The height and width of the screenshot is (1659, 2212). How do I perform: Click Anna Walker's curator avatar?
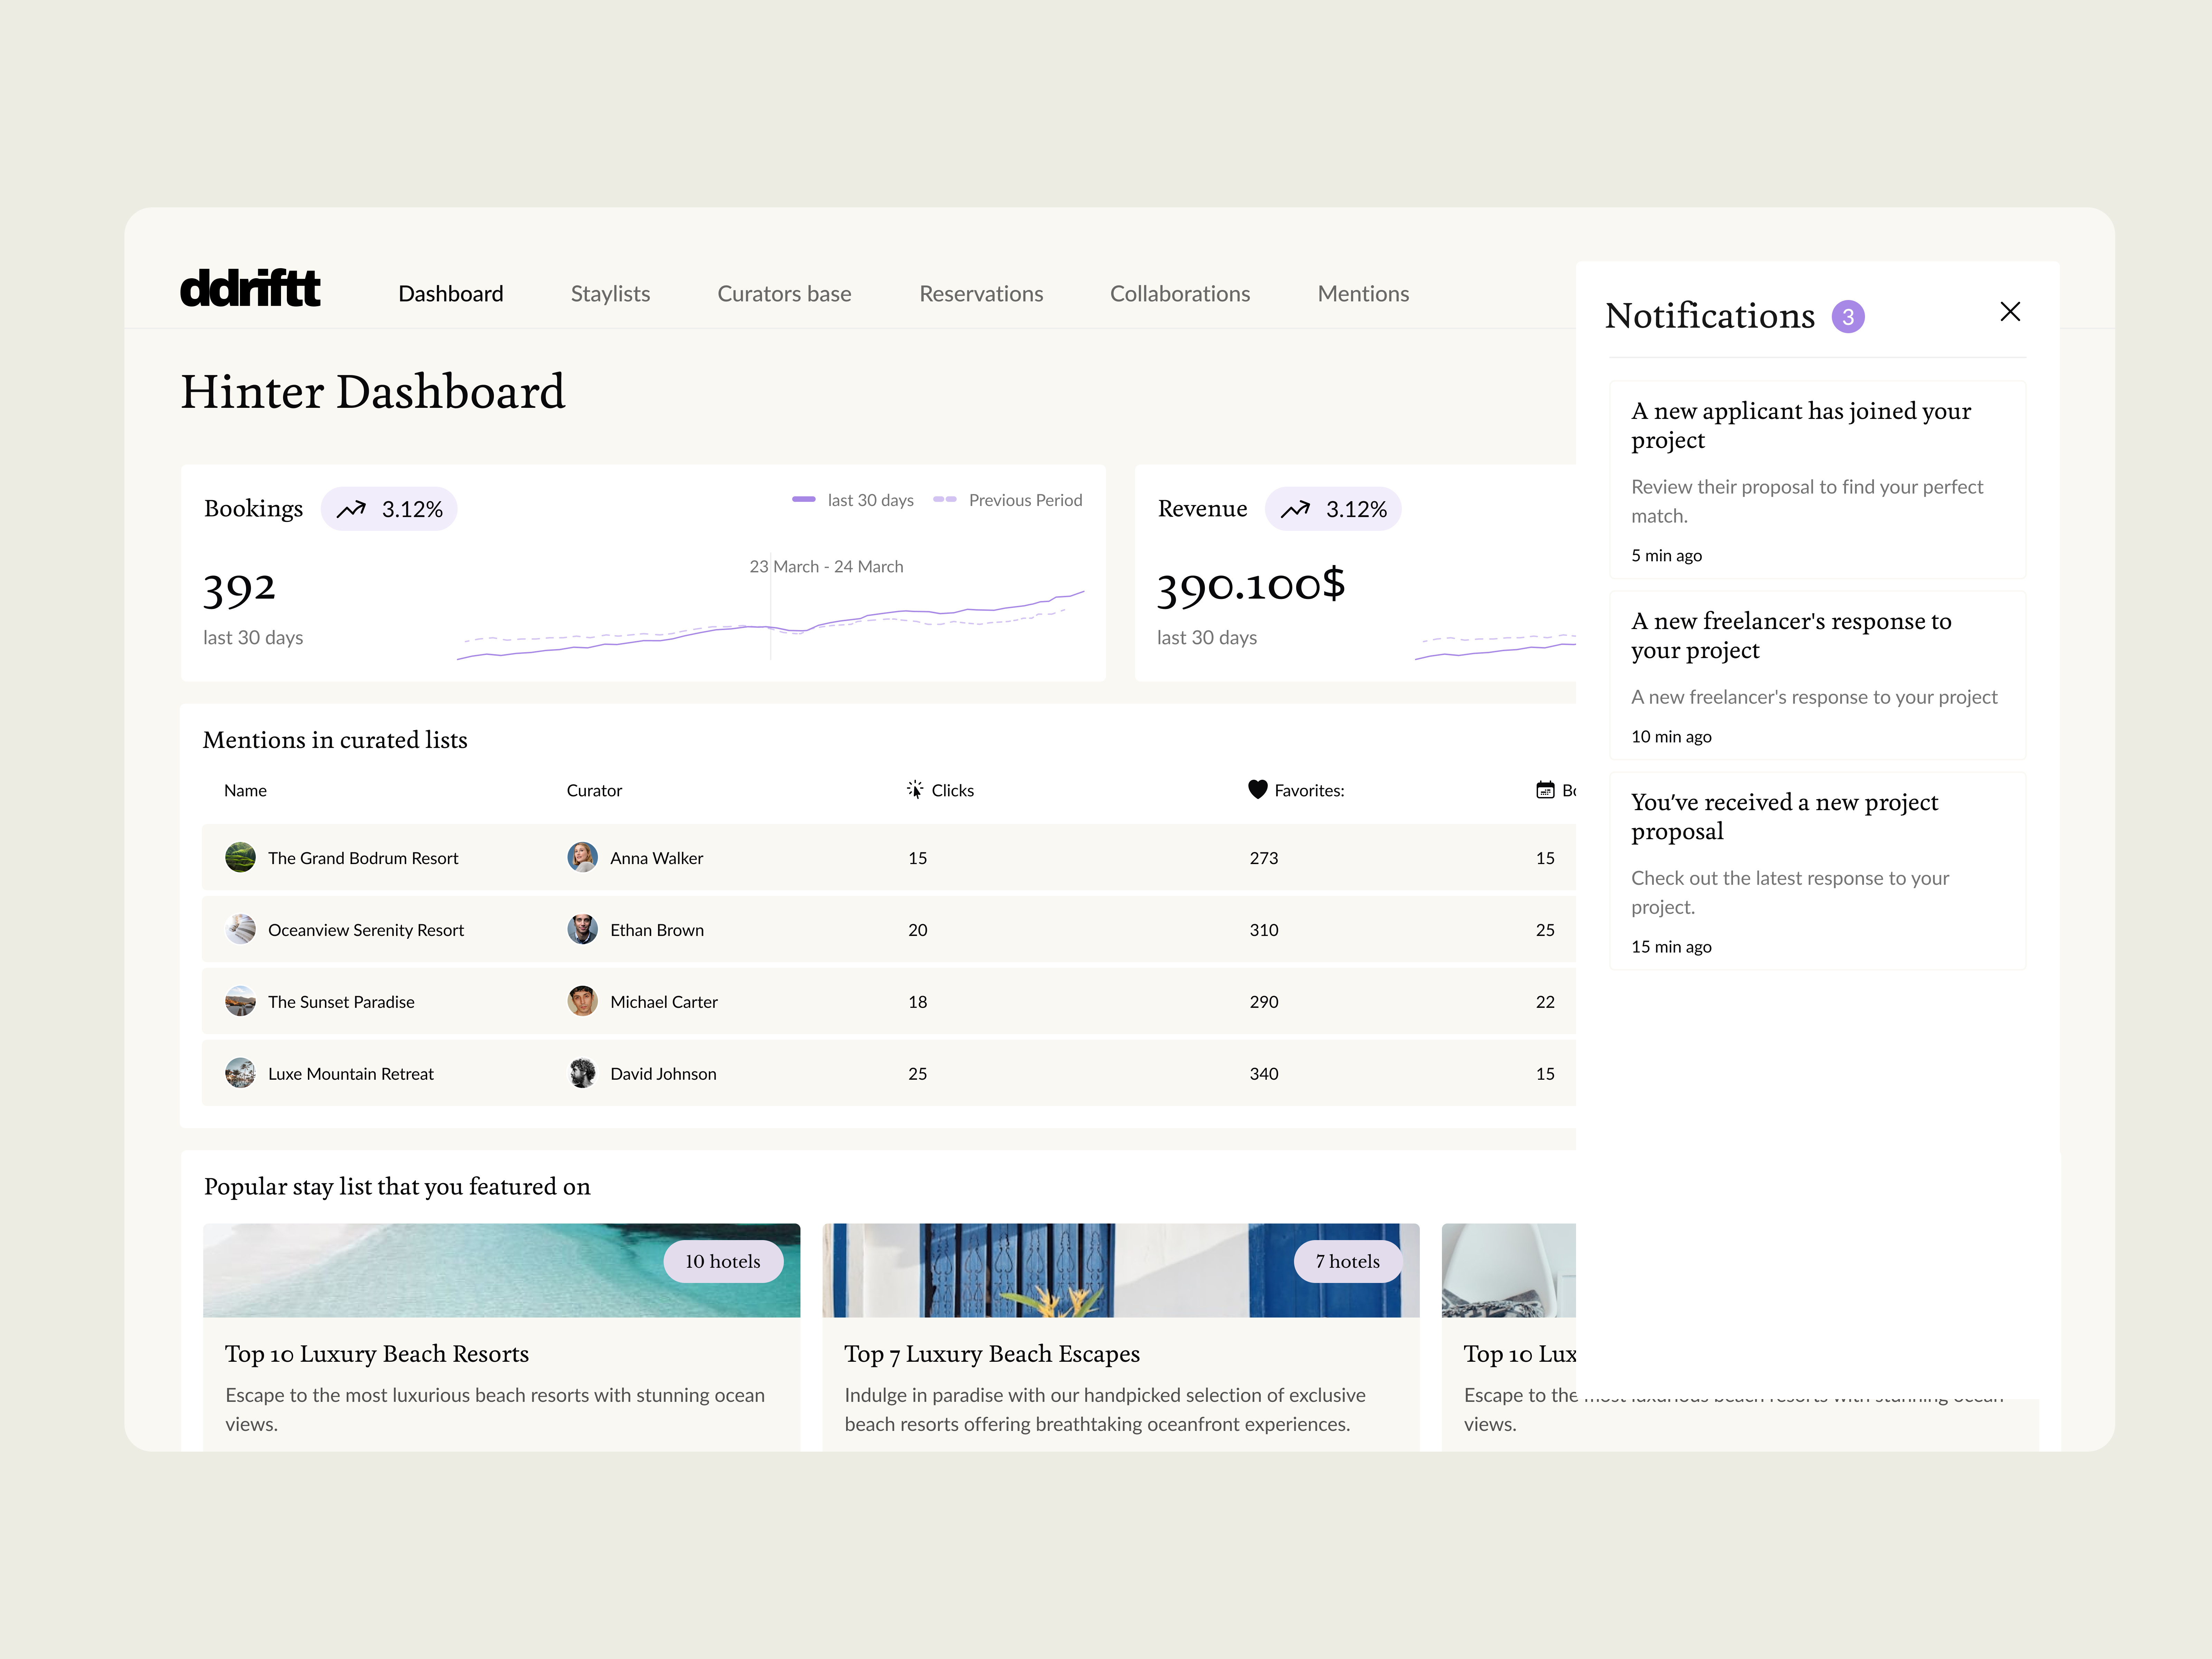pyautogui.click(x=583, y=857)
